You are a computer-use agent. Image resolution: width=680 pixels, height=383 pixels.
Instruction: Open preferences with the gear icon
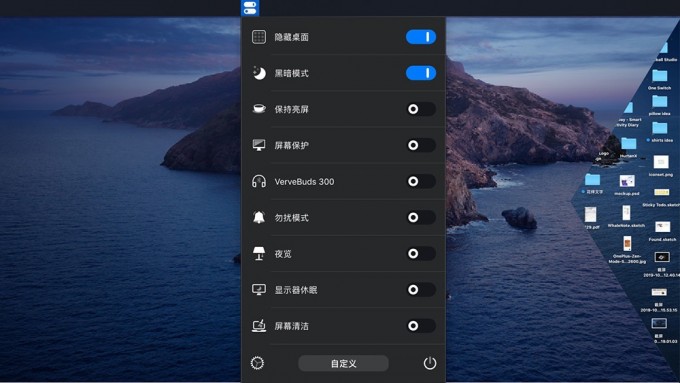click(x=257, y=363)
